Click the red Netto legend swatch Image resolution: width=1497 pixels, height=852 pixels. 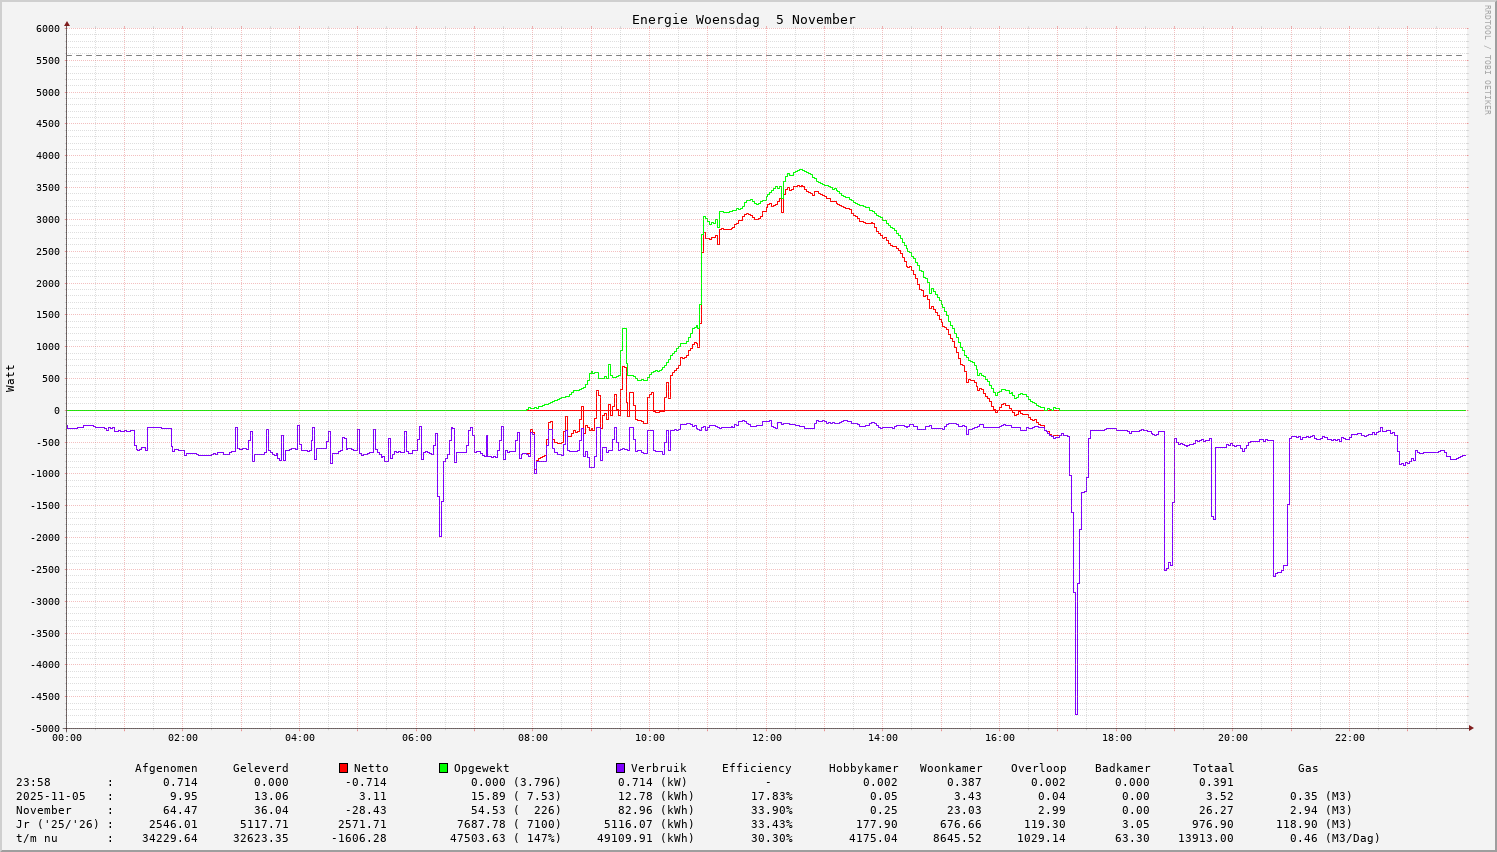click(x=344, y=768)
